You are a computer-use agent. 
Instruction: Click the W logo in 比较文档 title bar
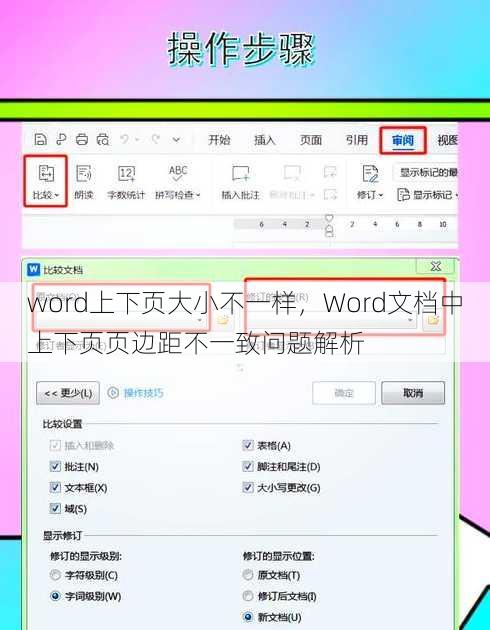click(x=33, y=269)
